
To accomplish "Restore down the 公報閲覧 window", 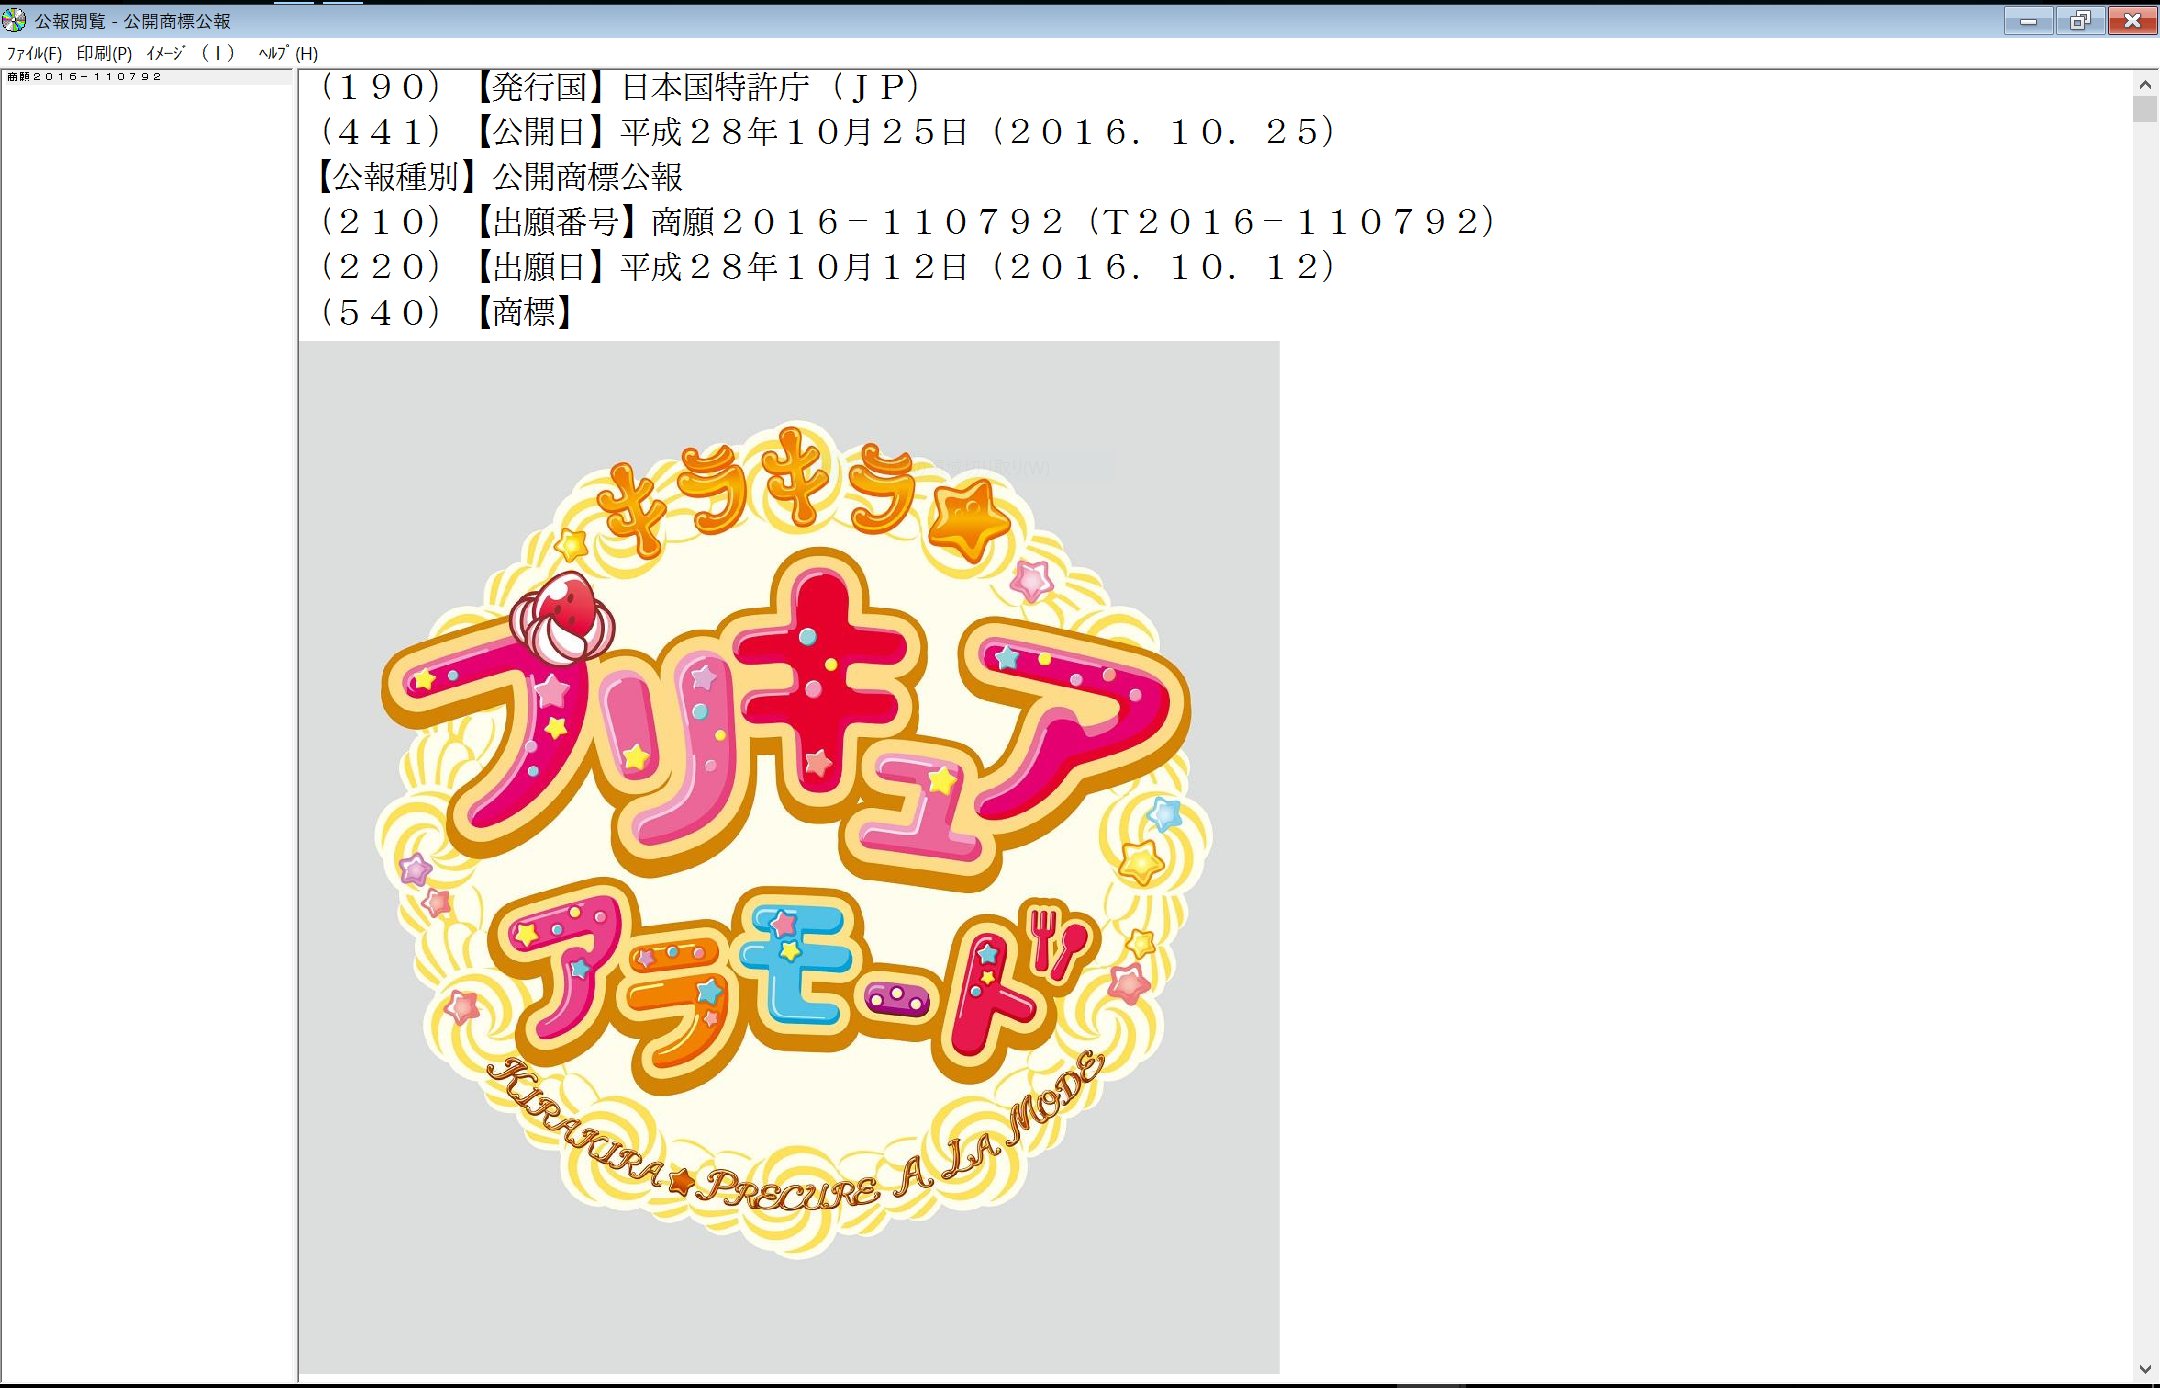I will tap(2080, 20).
